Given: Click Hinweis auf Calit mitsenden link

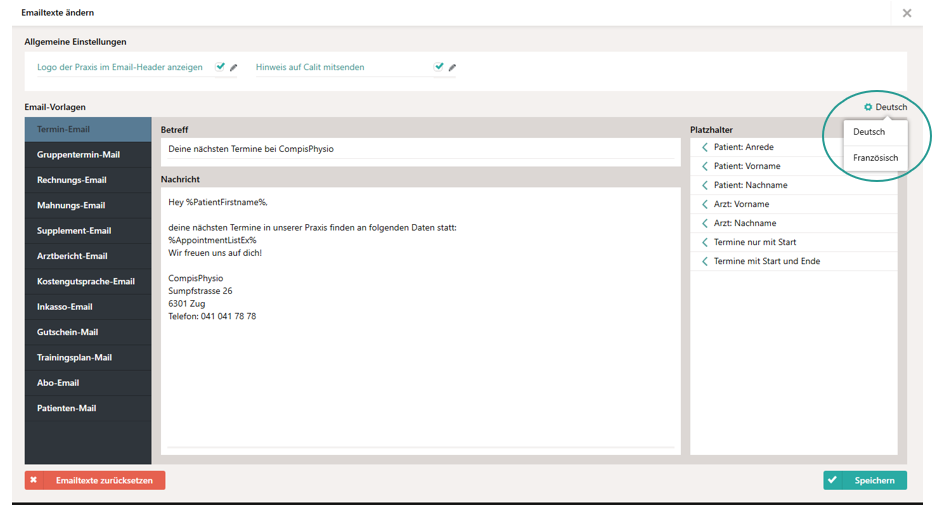Looking at the screenshot, I should click(310, 67).
